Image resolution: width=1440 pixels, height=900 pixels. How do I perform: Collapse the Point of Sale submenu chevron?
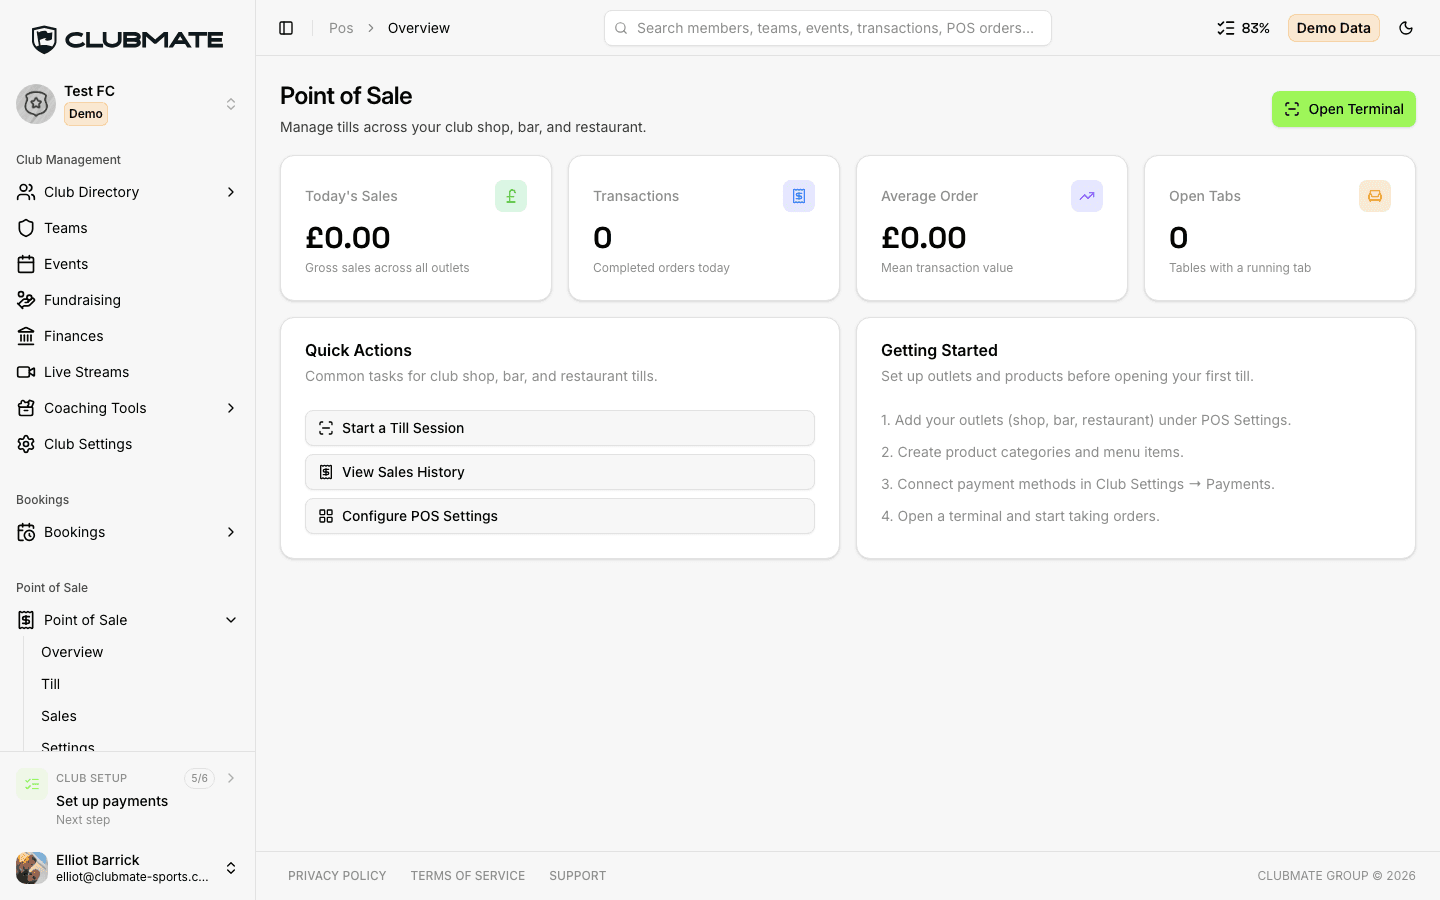[231, 620]
